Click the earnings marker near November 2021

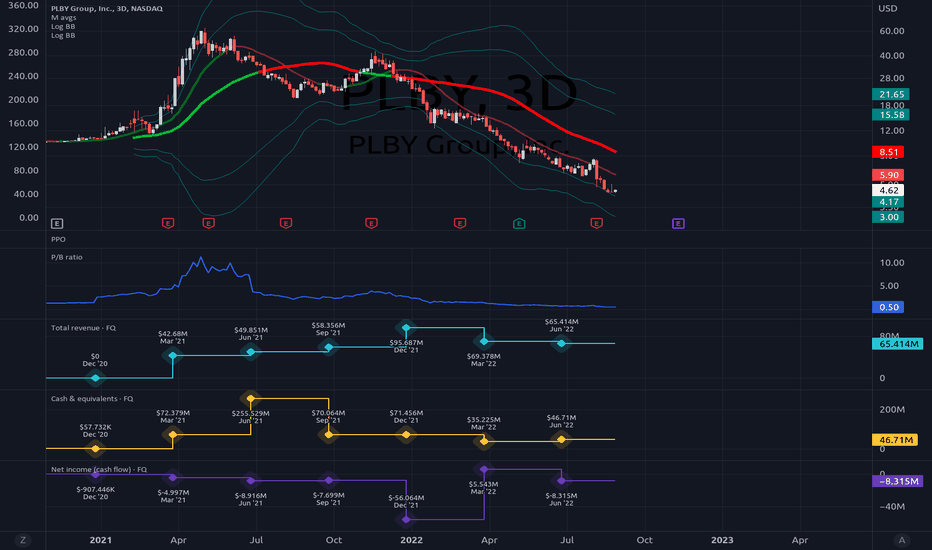pyautogui.click(x=371, y=224)
